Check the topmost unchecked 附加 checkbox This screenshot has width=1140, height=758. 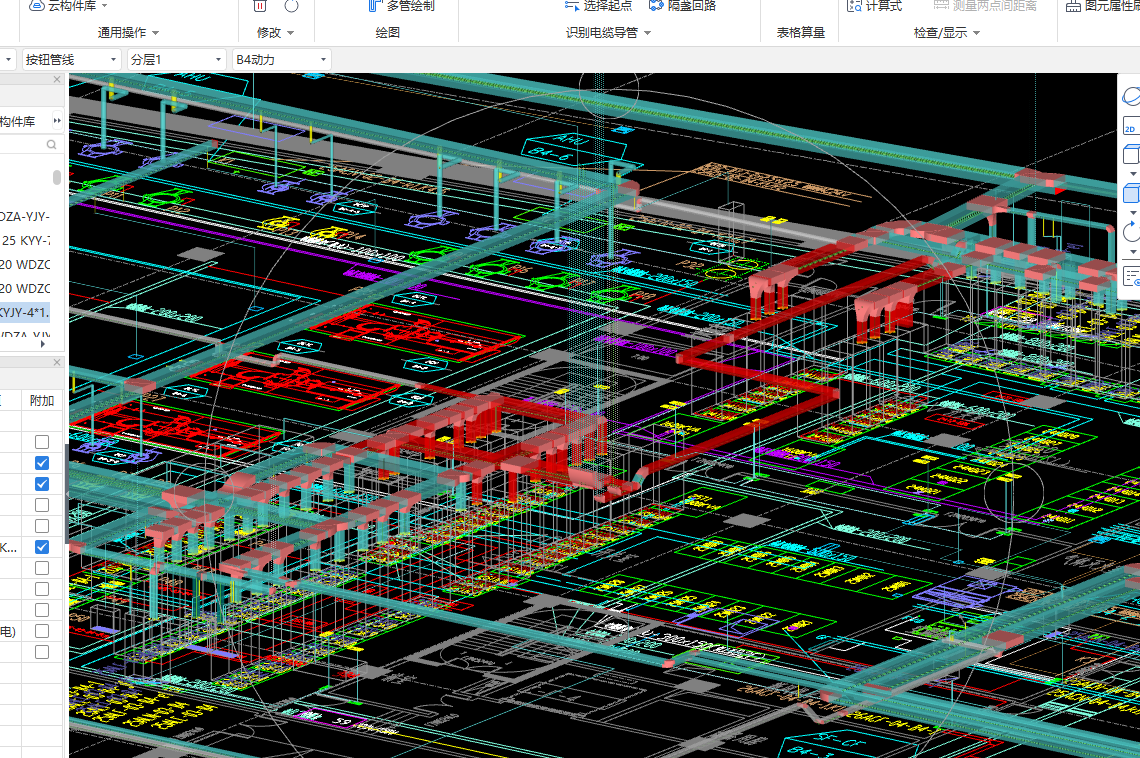coord(41,442)
